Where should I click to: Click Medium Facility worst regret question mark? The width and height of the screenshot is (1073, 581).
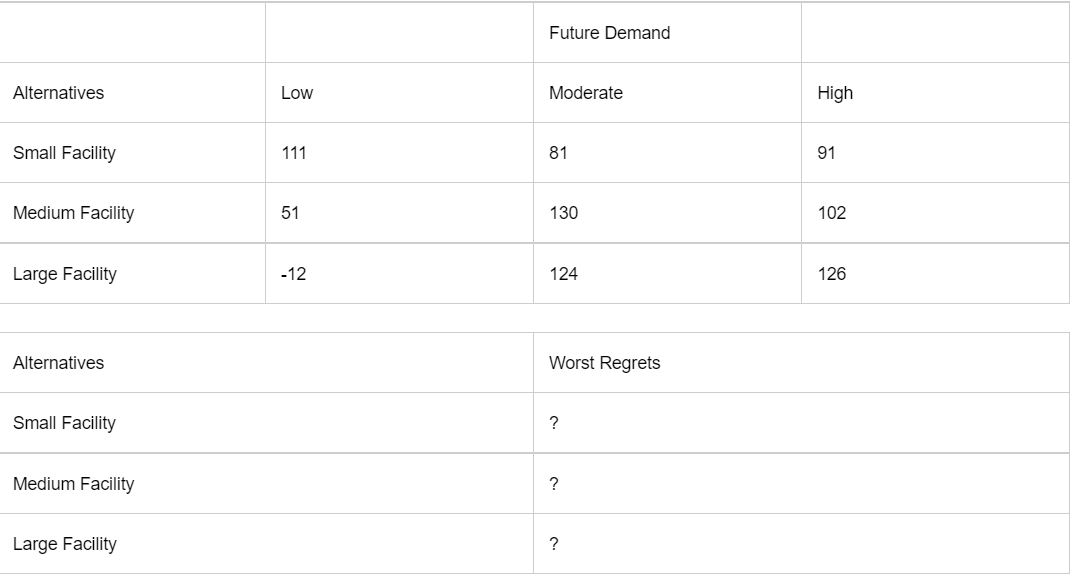pos(554,484)
